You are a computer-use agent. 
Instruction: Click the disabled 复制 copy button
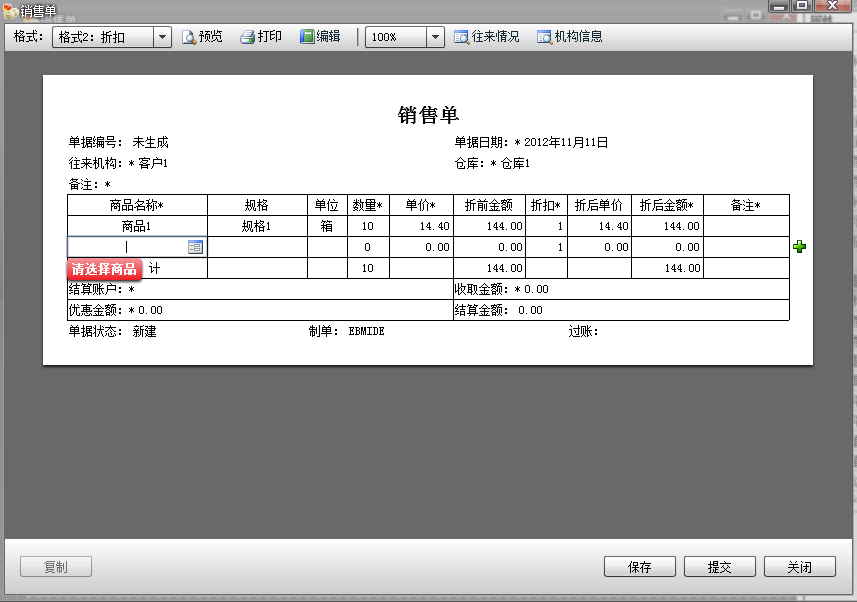click(x=56, y=566)
